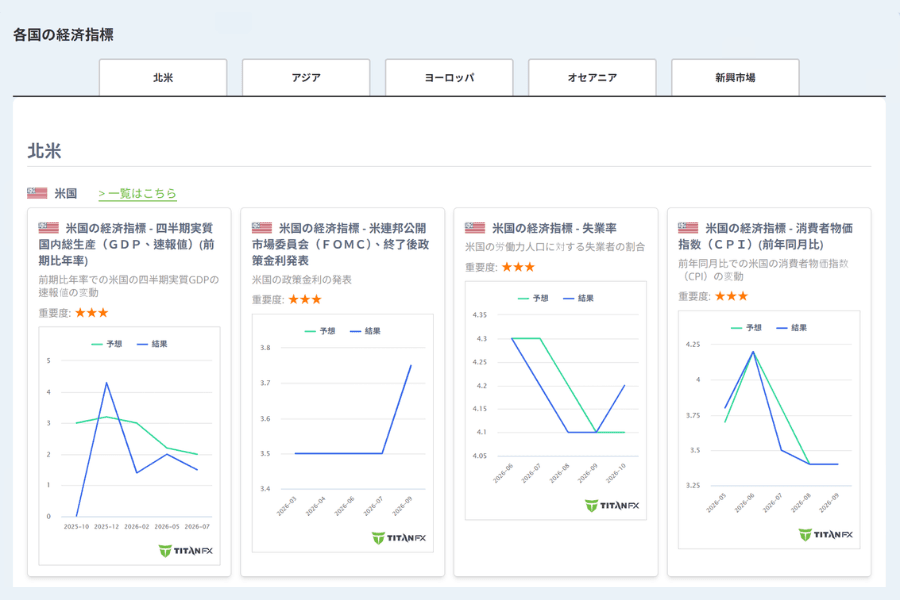Click the 2025-12 axis label in GDP chart
The image size is (900, 600).
pyautogui.click(x=106, y=527)
